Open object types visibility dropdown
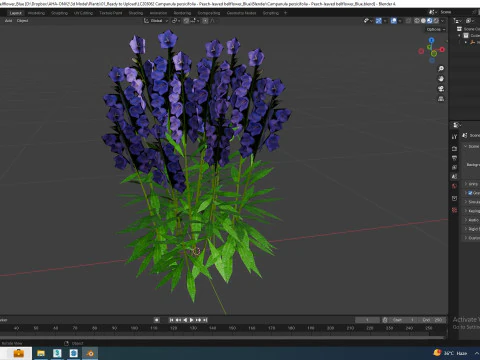This screenshot has height=360, width=480. [368, 21]
